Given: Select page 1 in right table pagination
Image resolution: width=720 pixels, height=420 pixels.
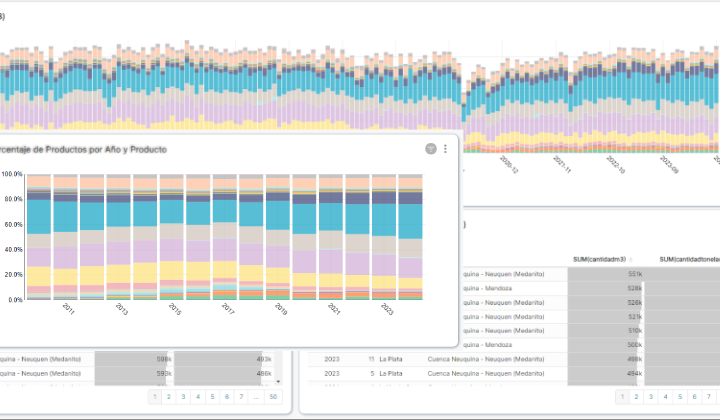Looking at the screenshot, I should (x=622, y=397).
